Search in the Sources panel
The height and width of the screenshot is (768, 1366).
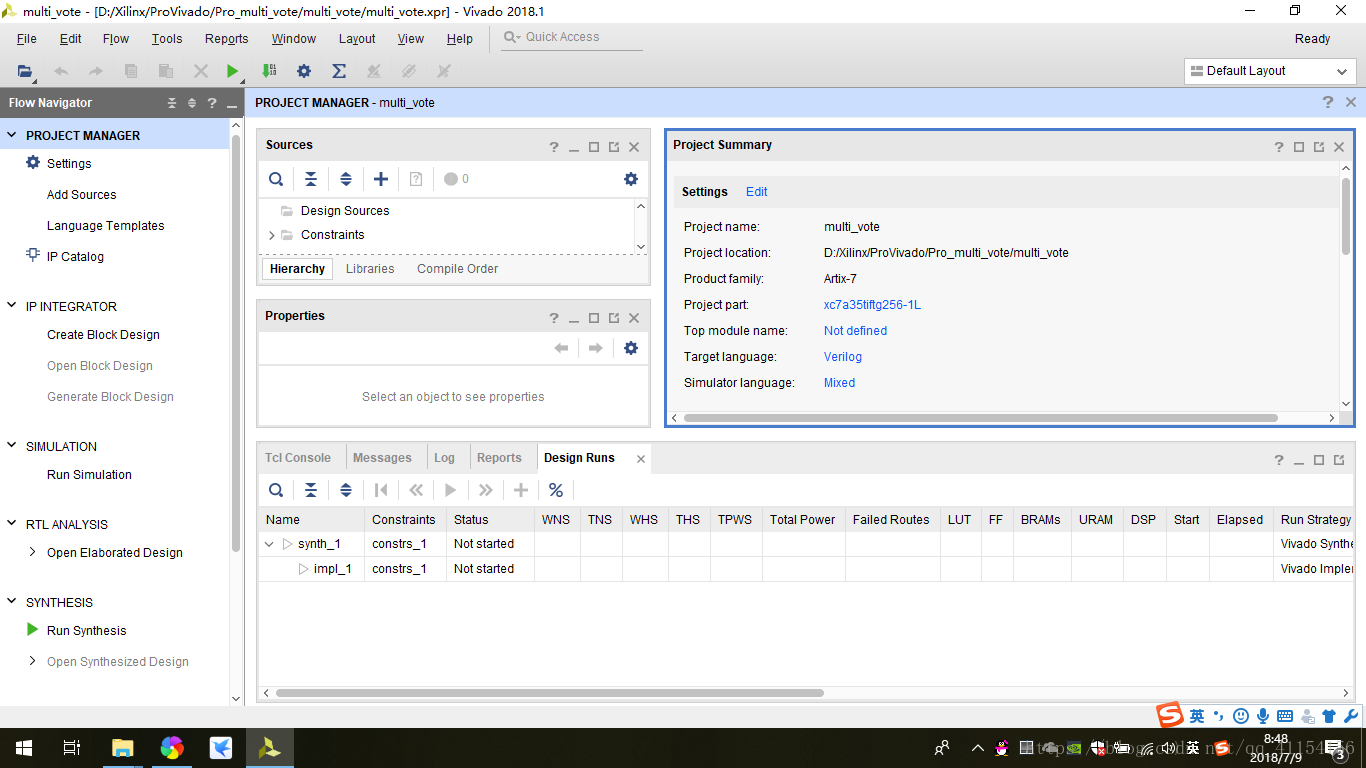276,179
